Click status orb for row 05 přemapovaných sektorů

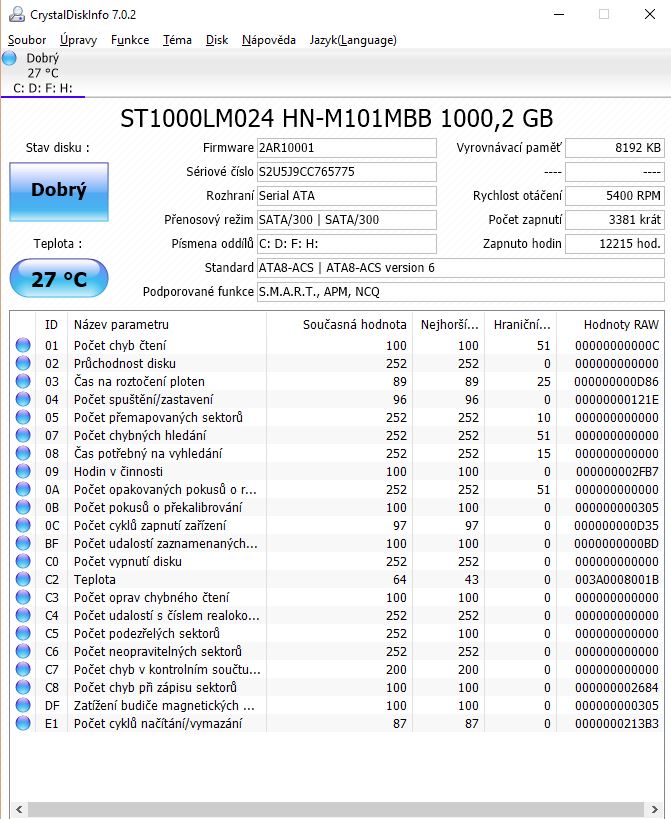tap(23, 417)
